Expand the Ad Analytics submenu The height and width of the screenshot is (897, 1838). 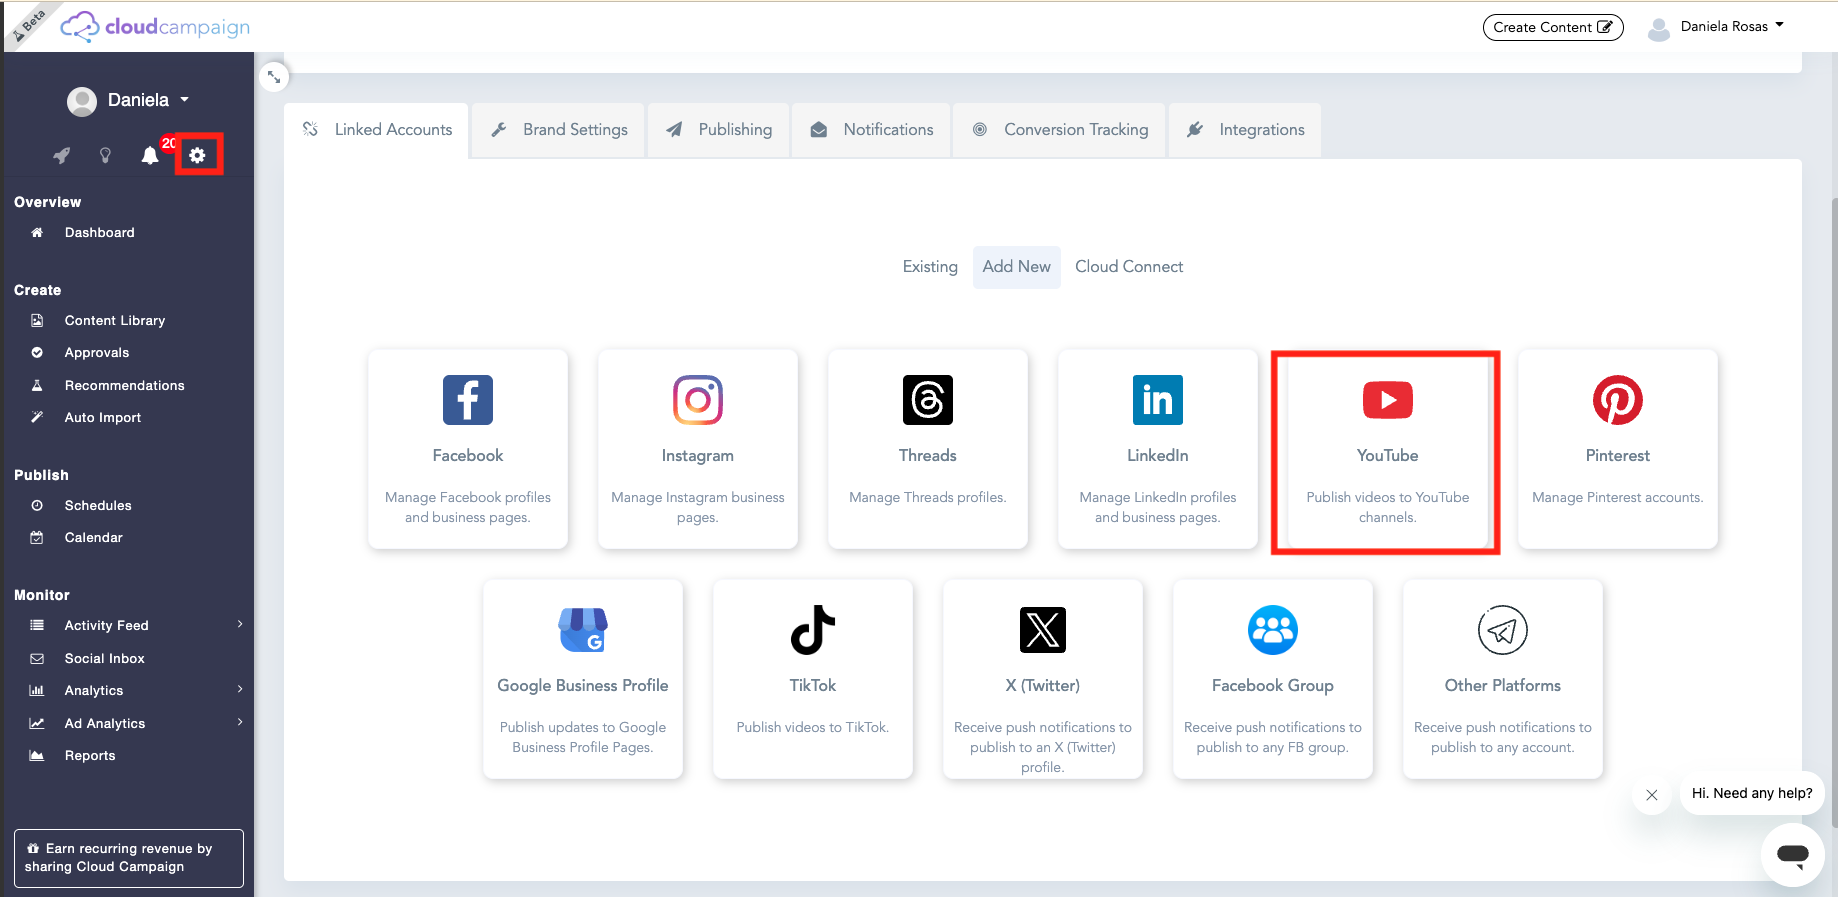(x=240, y=722)
